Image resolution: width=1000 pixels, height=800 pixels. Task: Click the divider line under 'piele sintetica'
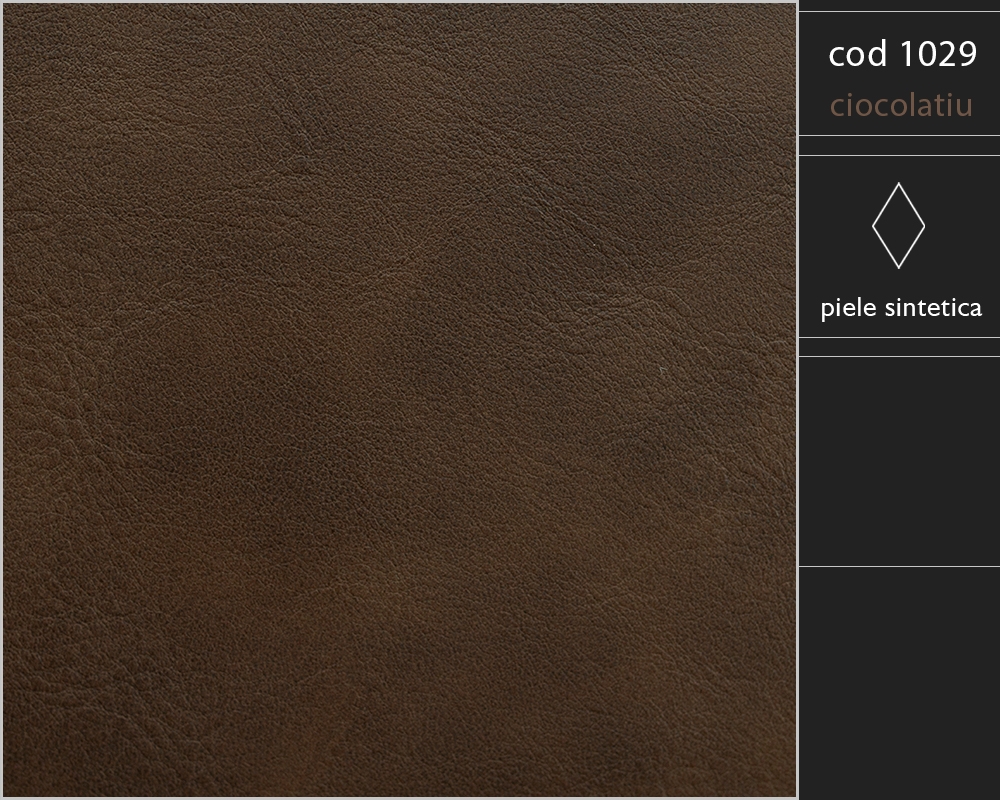tap(899, 337)
